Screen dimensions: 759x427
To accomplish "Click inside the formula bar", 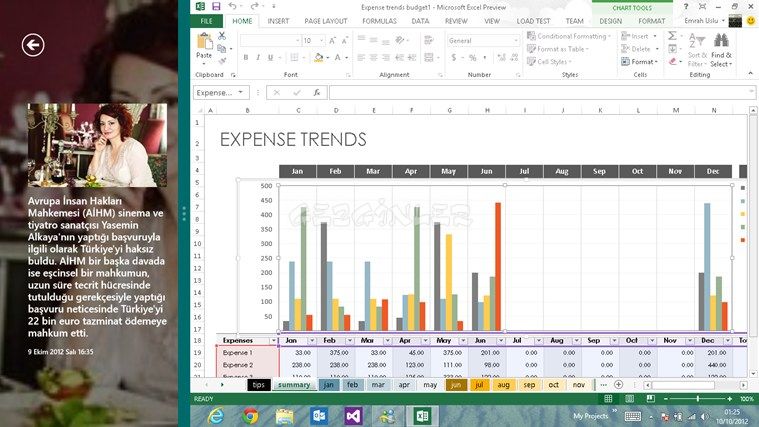I will click(542, 92).
